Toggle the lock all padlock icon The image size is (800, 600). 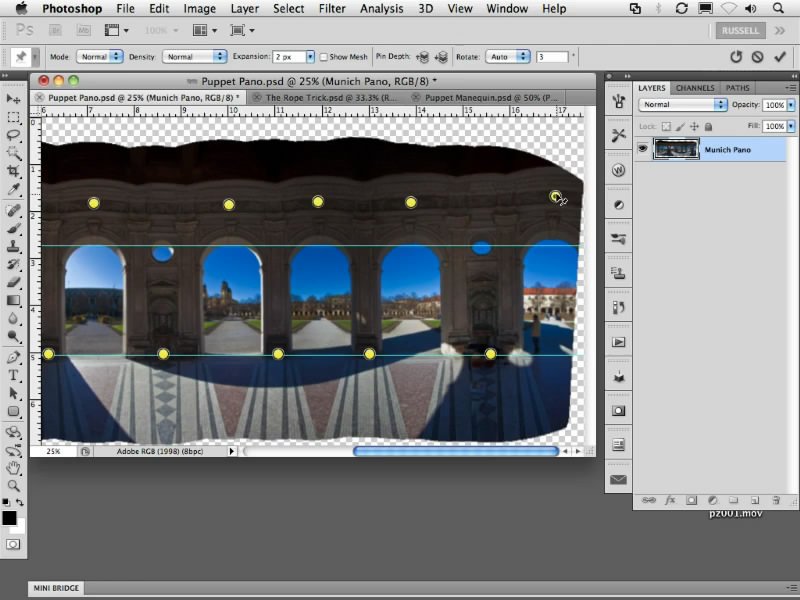click(708, 127)
